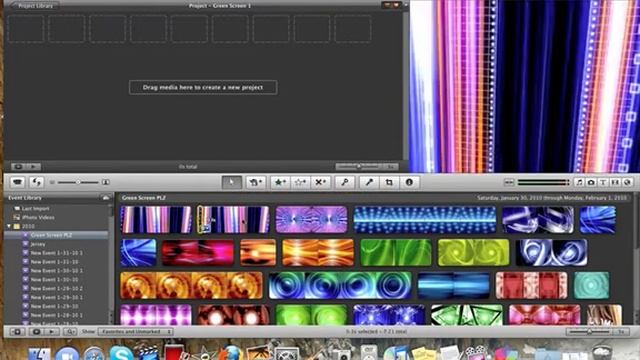Viewport: 640px width, 360px height.
Task: Toggle audio skimming button near volume meter
Action: pyautogui.click(x=509, y=182)
